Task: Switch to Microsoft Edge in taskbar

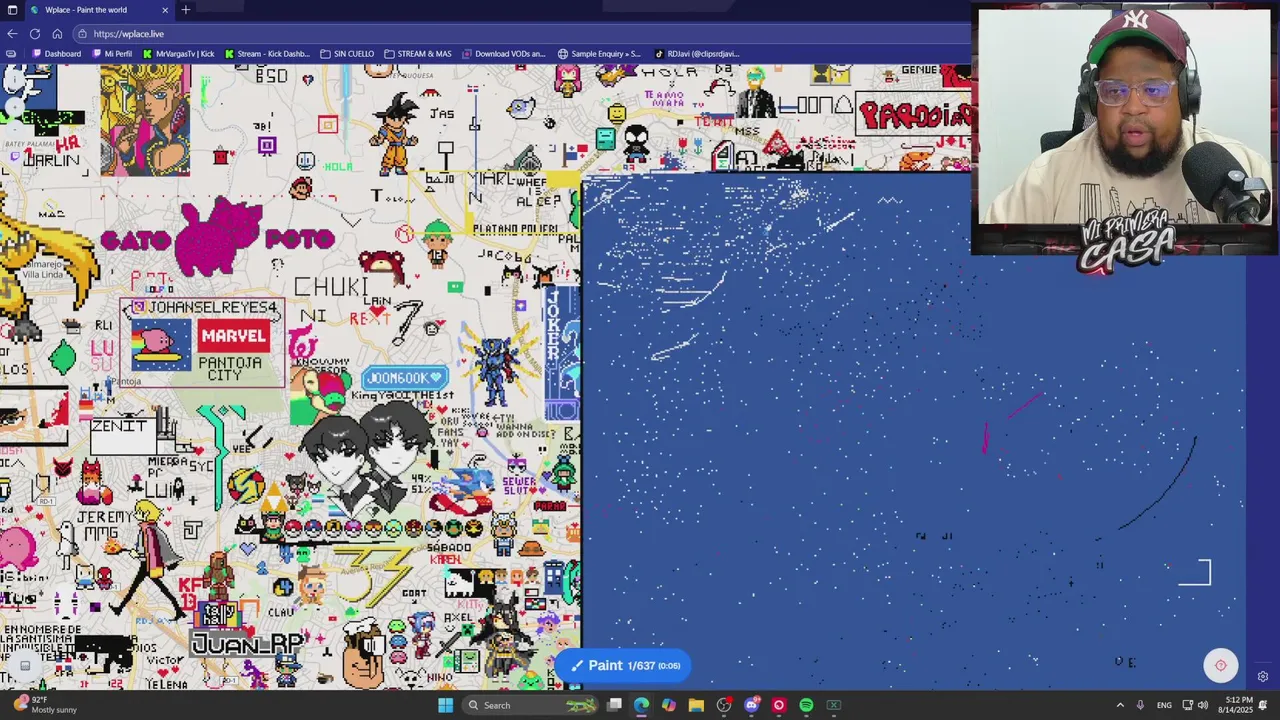Action: 641,705
